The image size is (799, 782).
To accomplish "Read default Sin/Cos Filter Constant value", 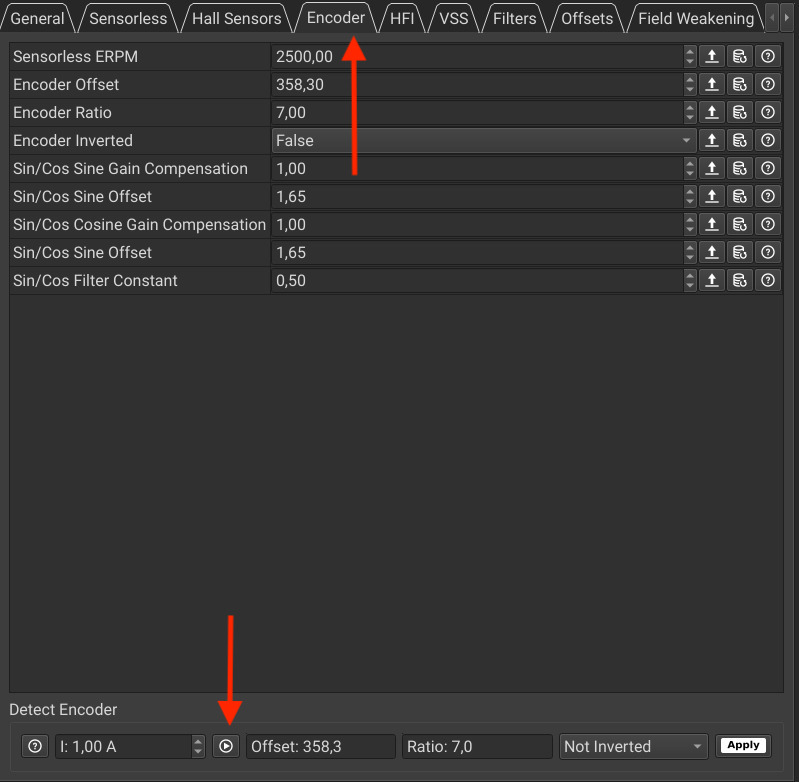I will point(739,281).
